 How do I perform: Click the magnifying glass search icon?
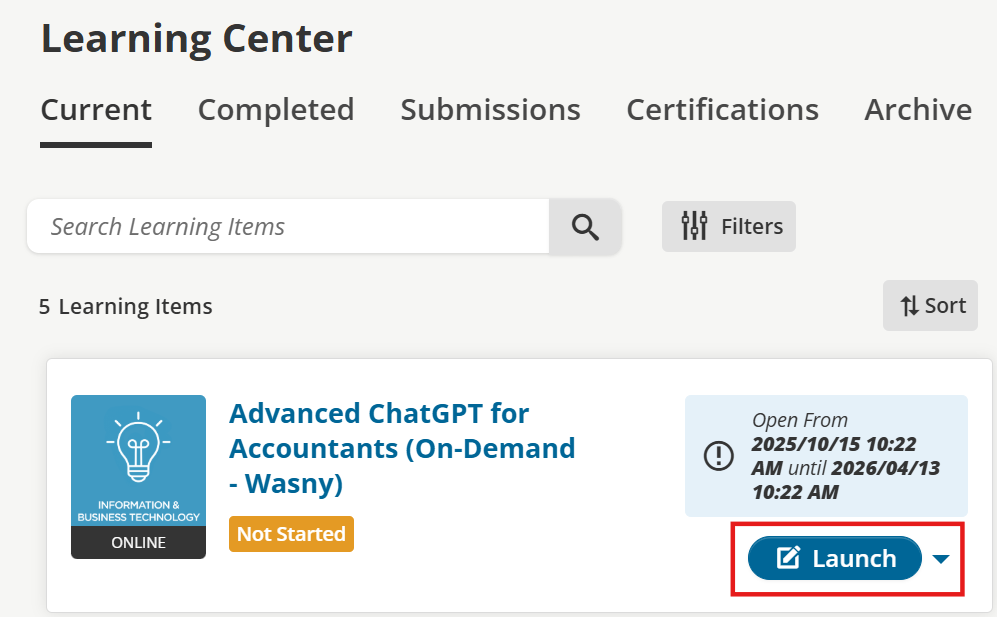tap(585, 227)
